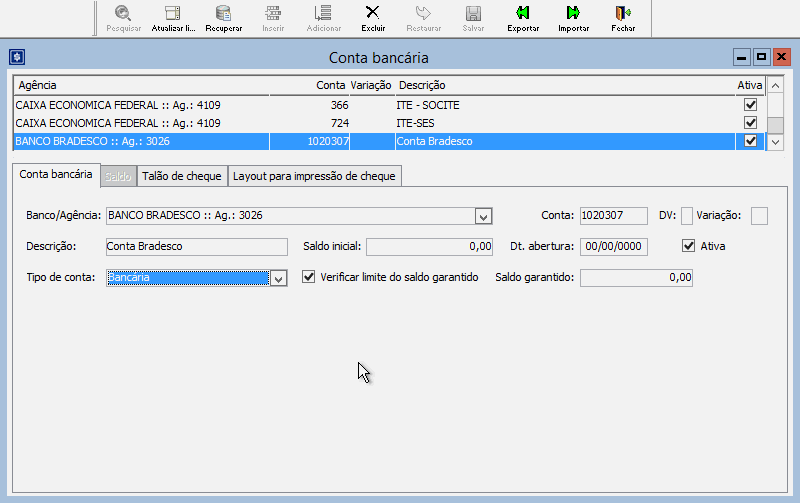Viewport: 800px width, 503px height.
Task: Click the account list scroll-down arrow
Action: 776,142
